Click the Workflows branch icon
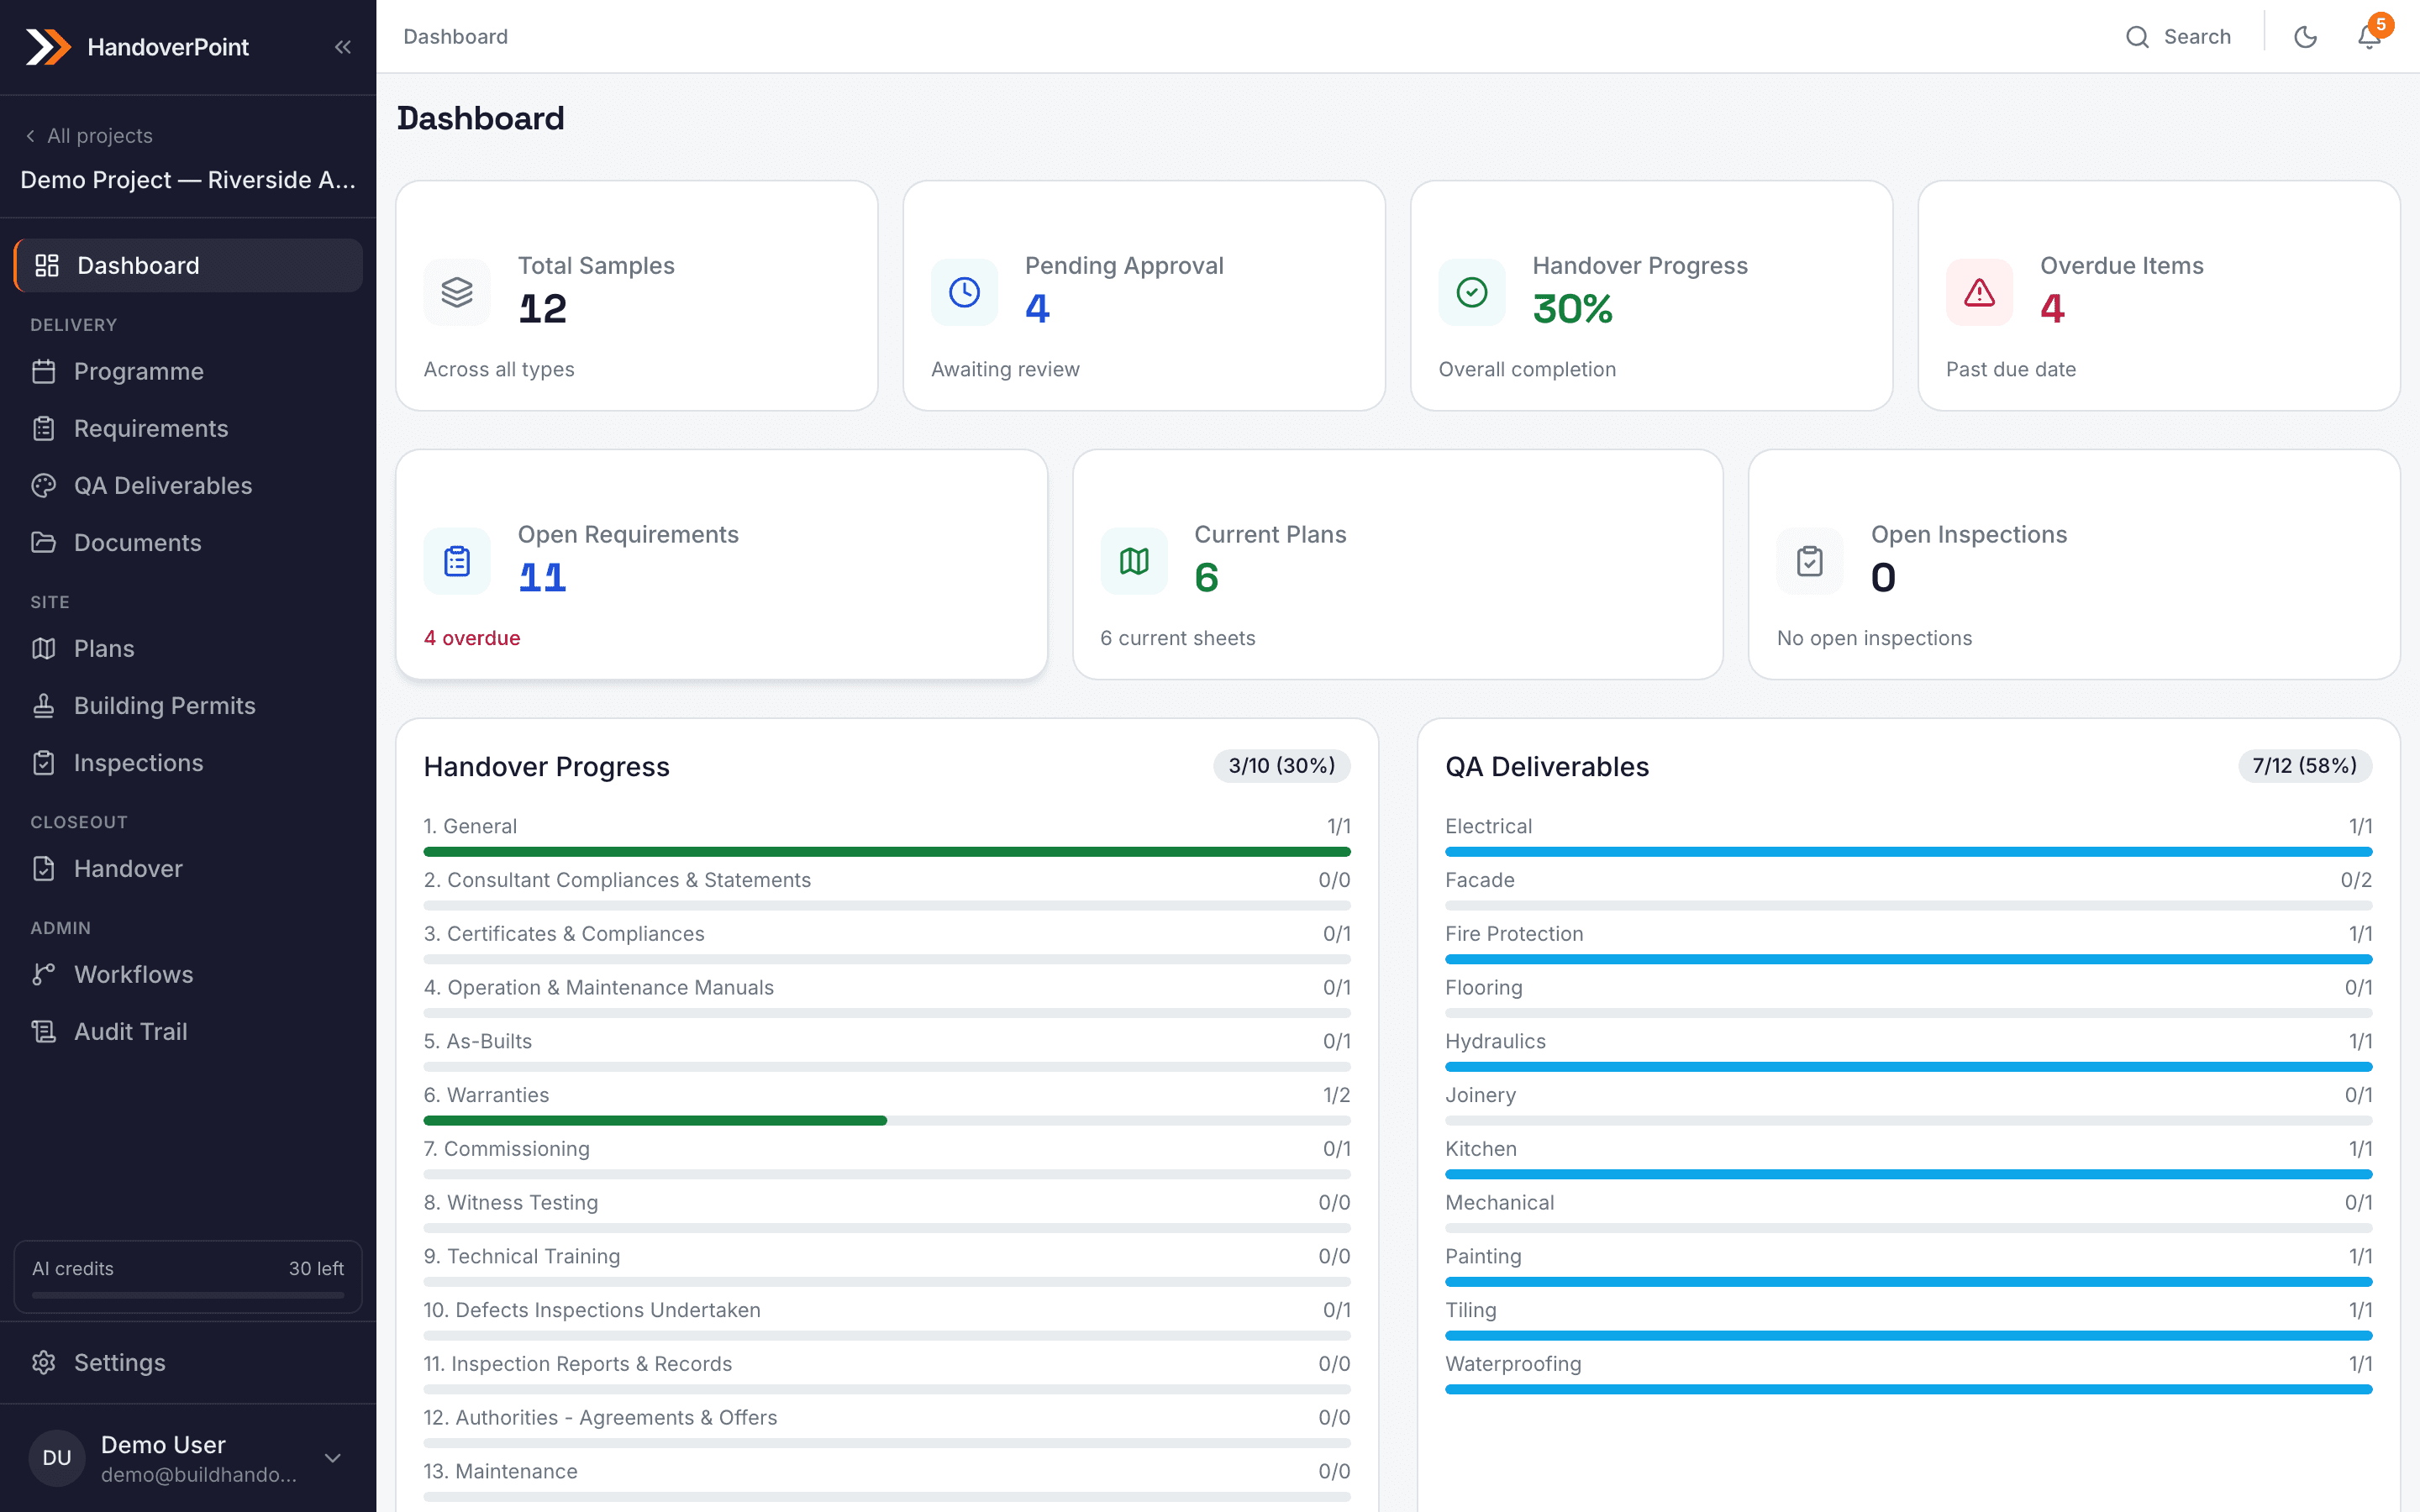 click(44, 974)
